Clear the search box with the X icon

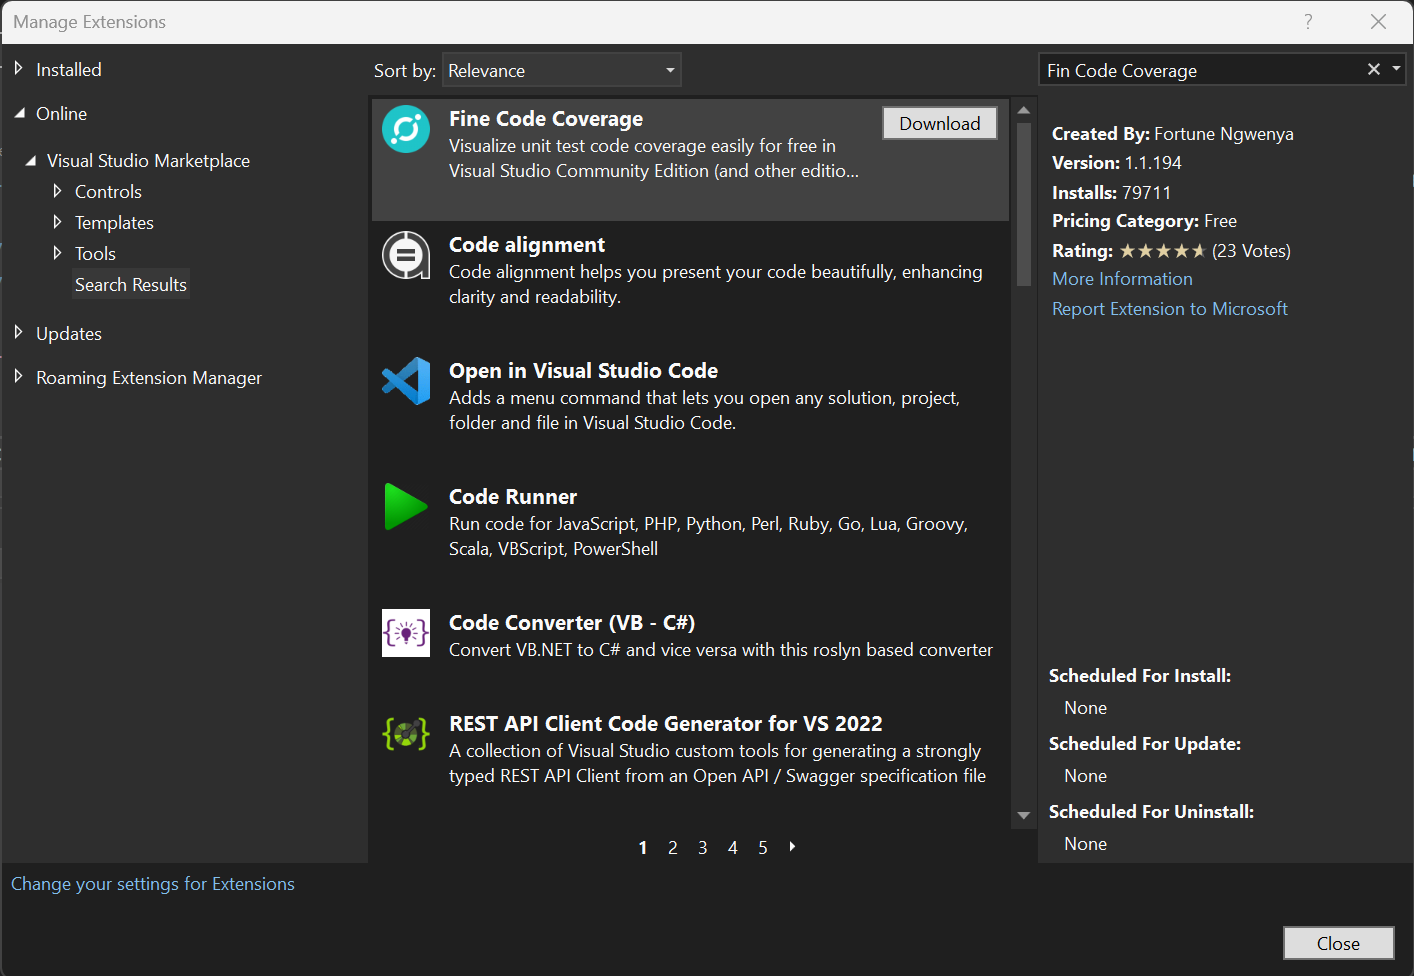point(1374,69)
